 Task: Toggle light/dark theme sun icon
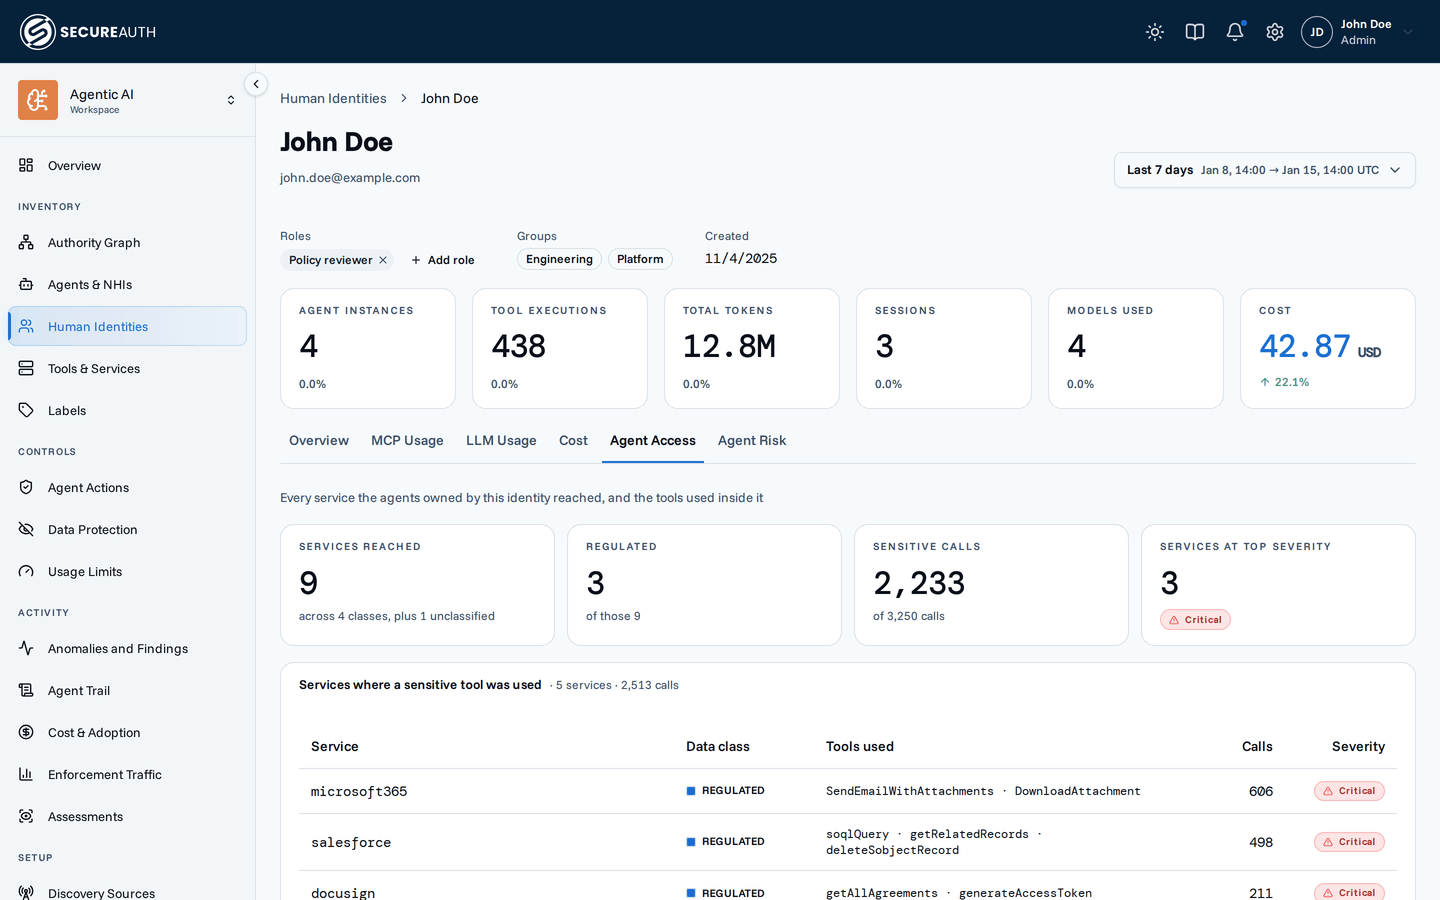1155,32
